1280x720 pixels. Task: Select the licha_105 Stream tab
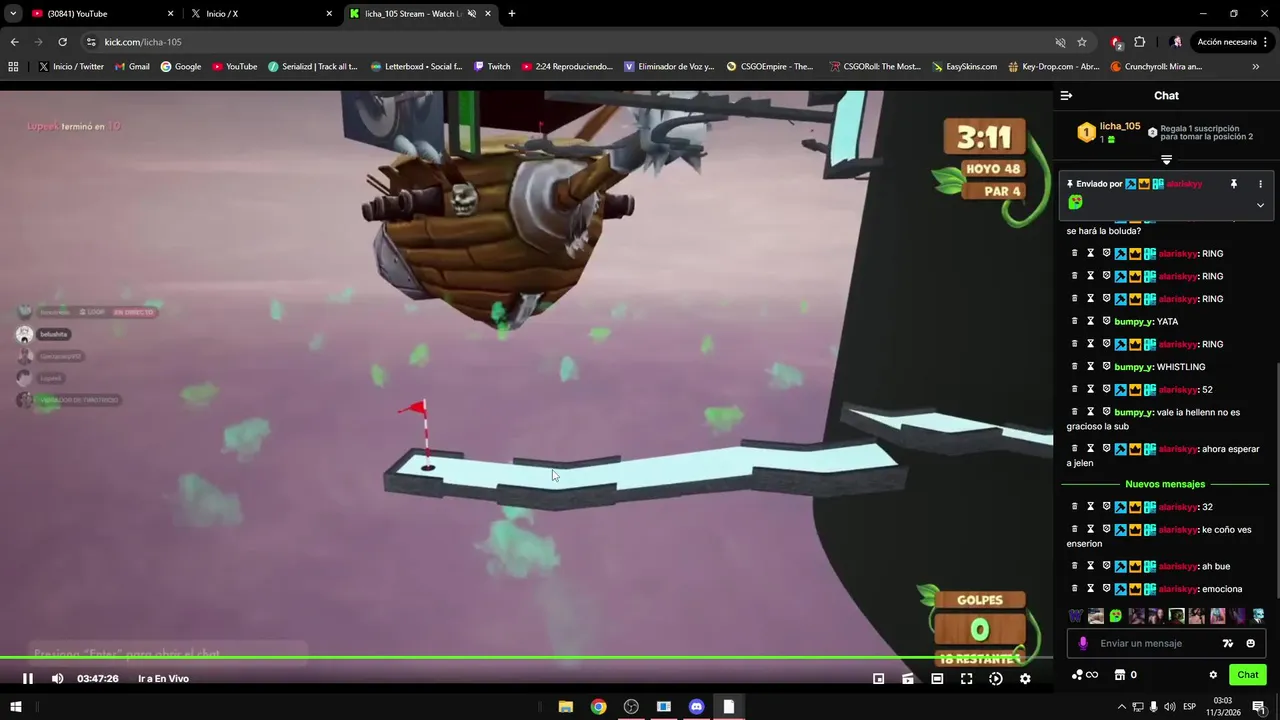(420, 14)
